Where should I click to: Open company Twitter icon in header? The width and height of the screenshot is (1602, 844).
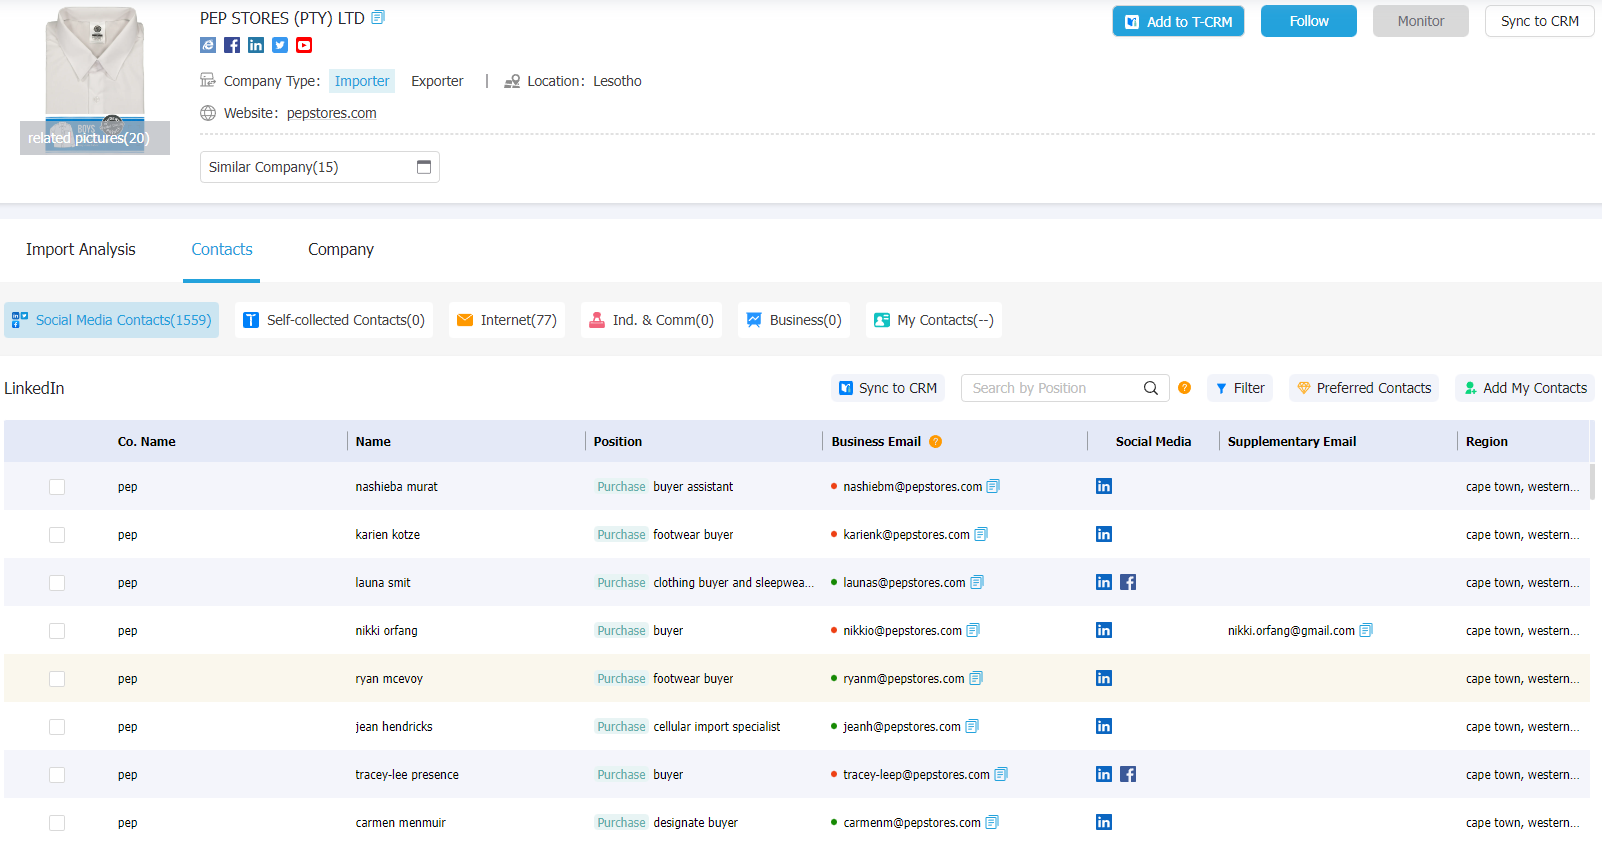pos(280,45)
